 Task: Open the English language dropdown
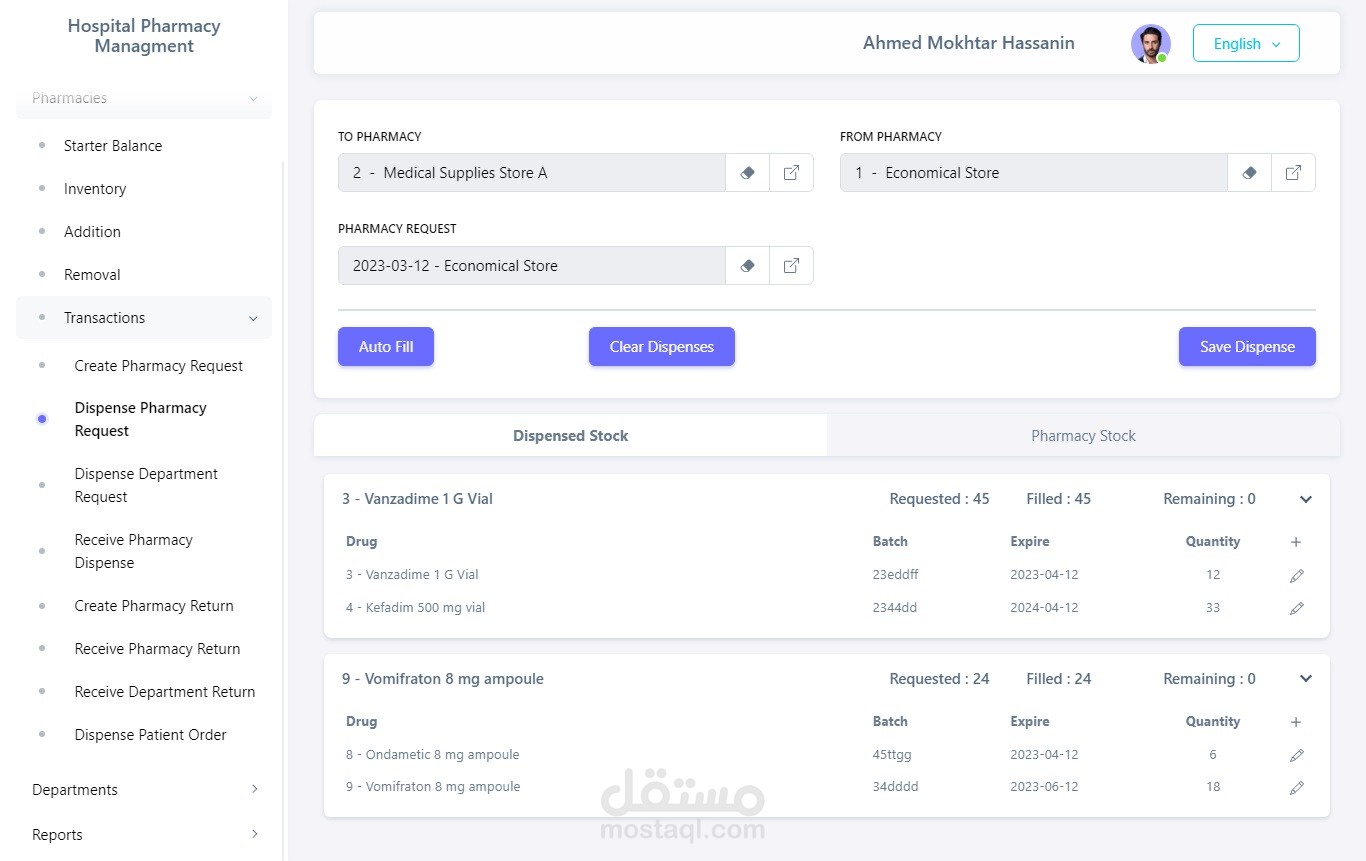point(1246,44)
